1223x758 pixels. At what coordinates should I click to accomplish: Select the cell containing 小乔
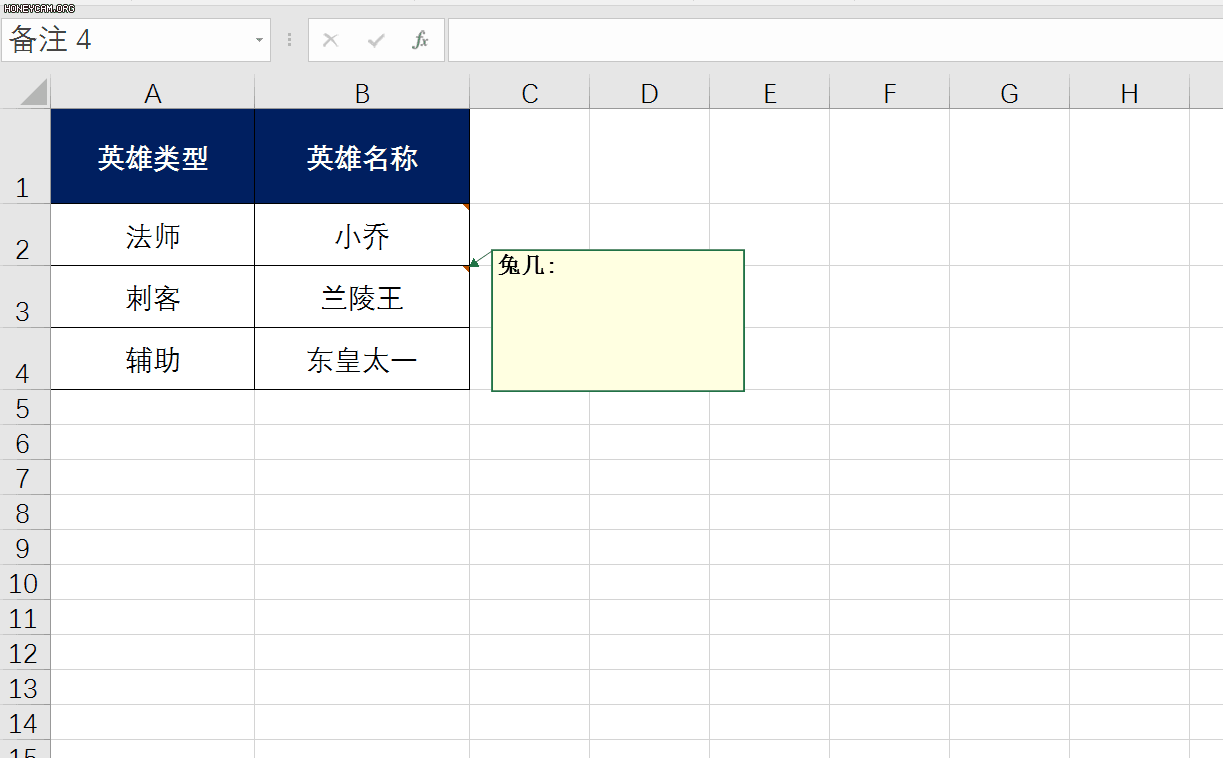click(362, 235)
